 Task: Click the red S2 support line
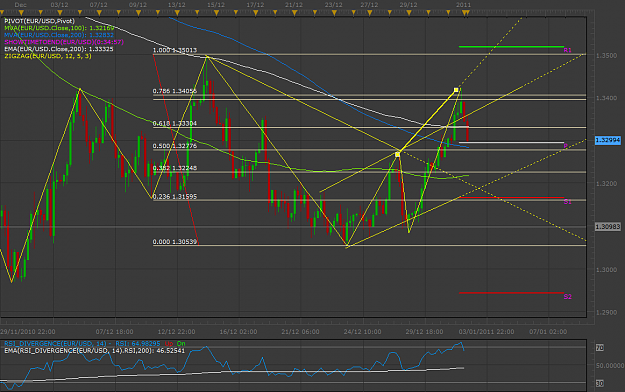point(511,293)
